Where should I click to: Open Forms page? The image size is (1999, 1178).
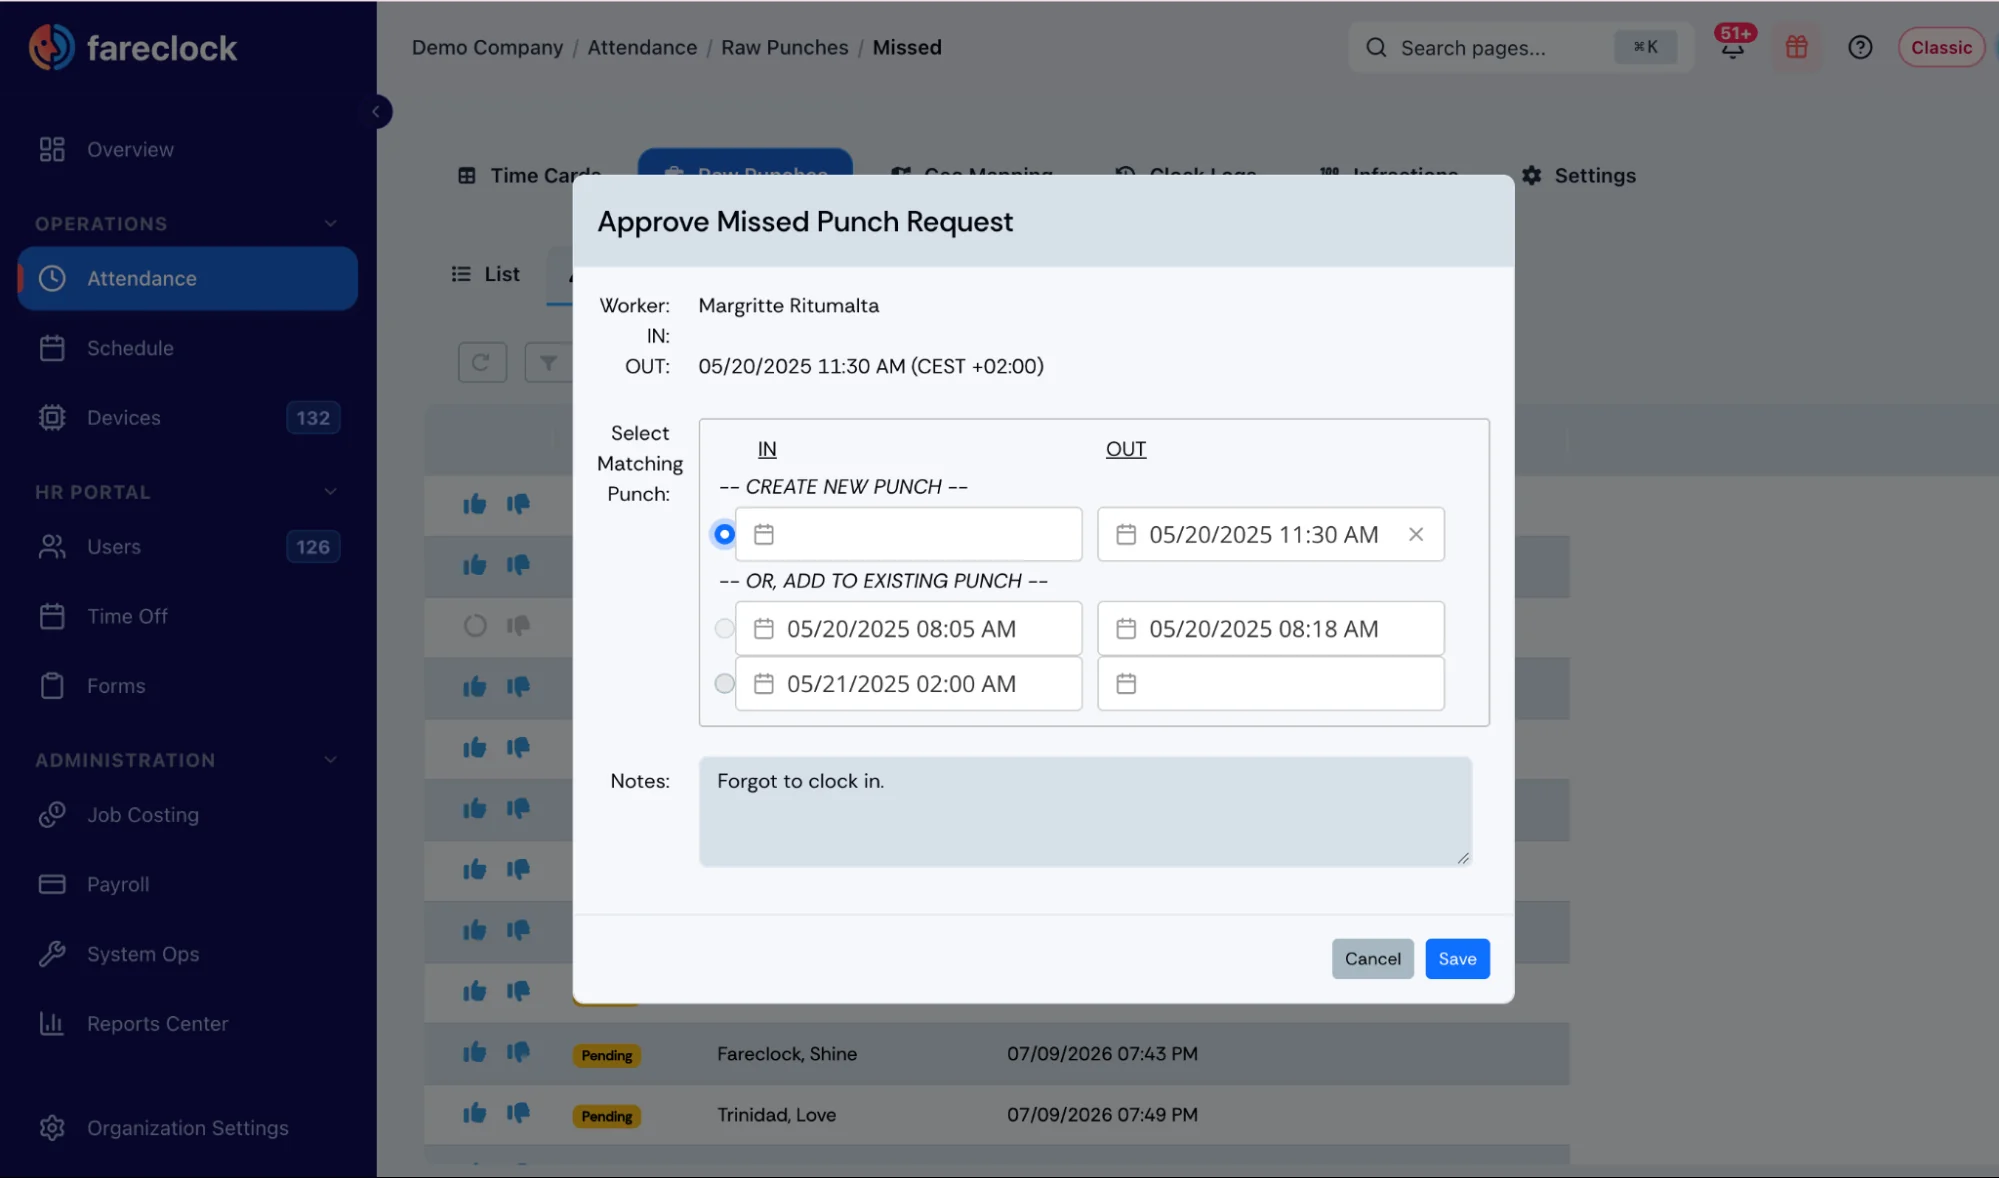pos(188,685)
